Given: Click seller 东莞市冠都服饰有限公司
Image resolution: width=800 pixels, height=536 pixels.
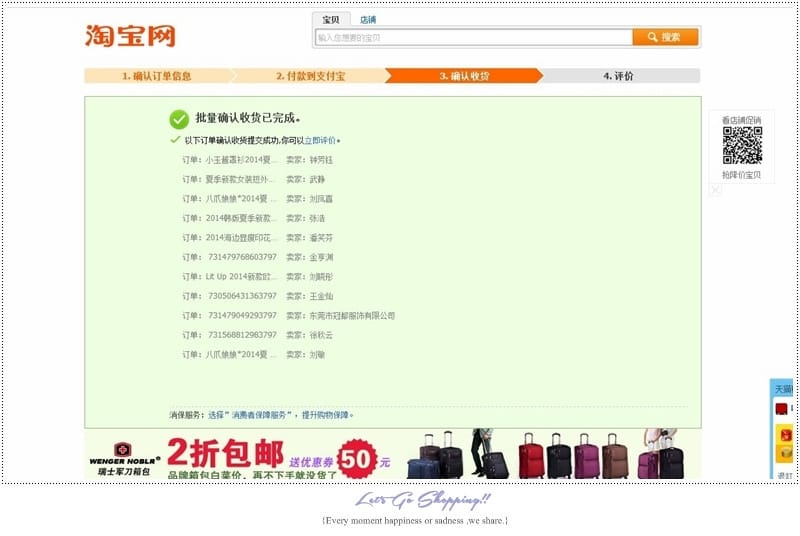Looking at the screenshot, I should (x=352, y=315).
